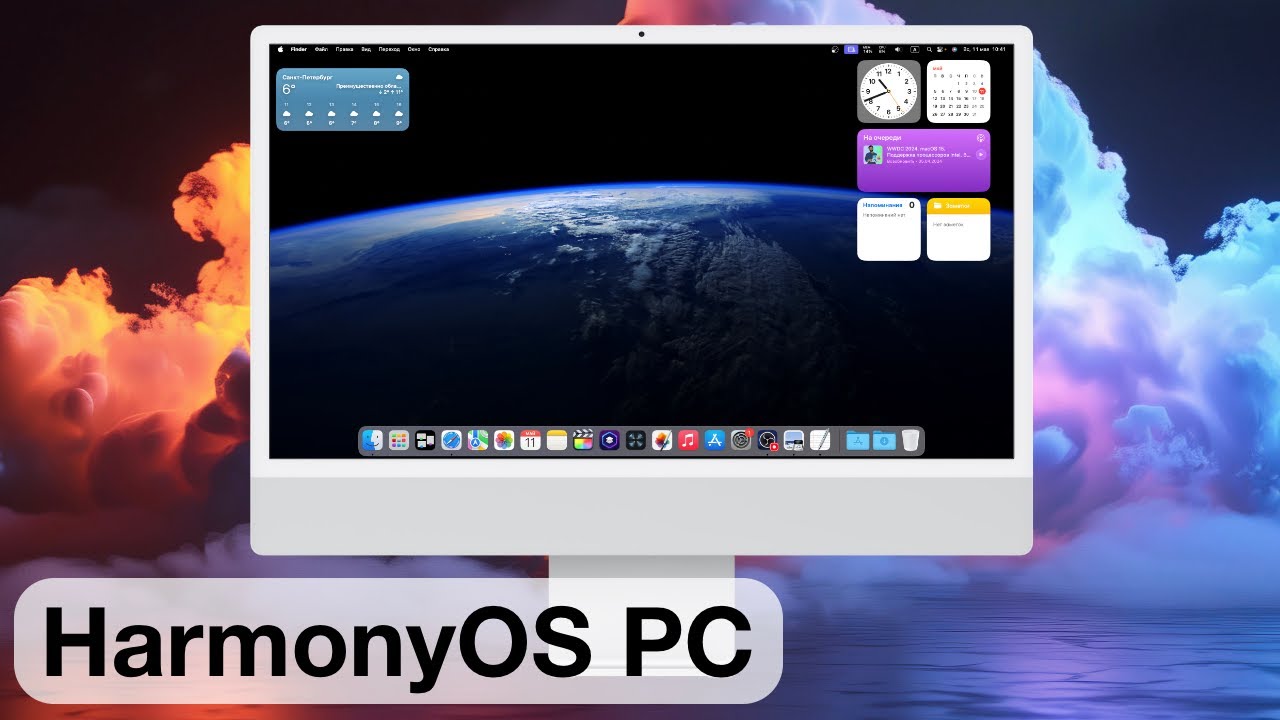Image resolution: width=1280 pixels, height=720 pixels.
Task: Launch Music app from the dock
Action: tap(688, 440)
